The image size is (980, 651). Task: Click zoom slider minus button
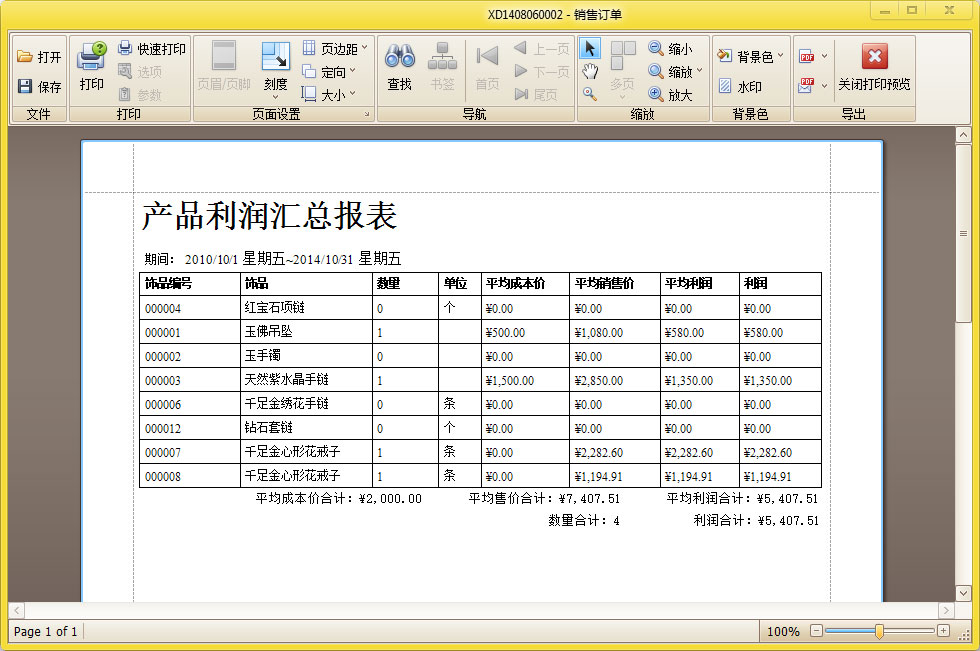pyautogui.click(x=816, y=631)
